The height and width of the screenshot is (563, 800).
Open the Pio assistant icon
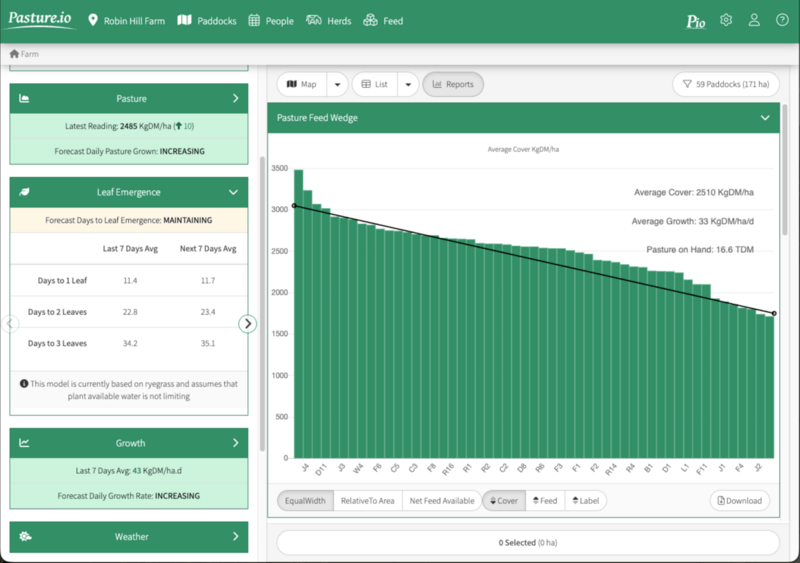[695, 21]
